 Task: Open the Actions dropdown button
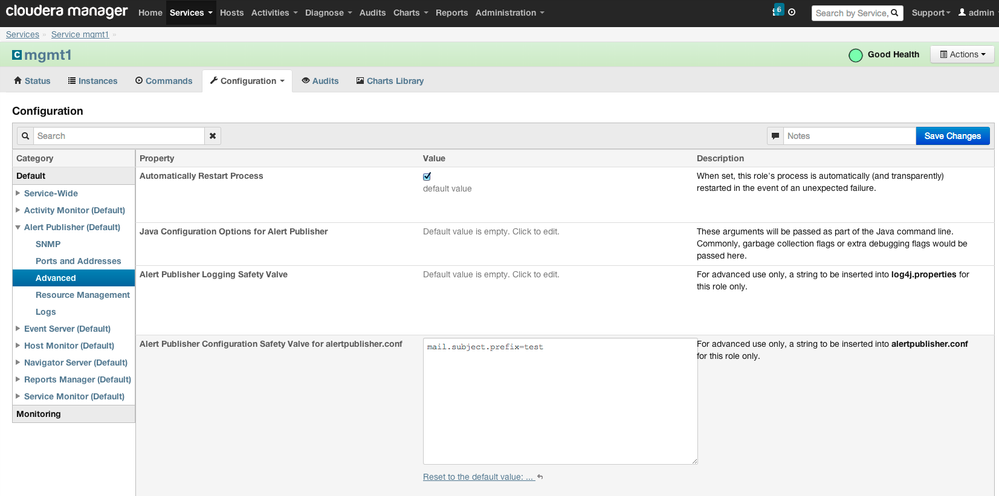point(963,55)
